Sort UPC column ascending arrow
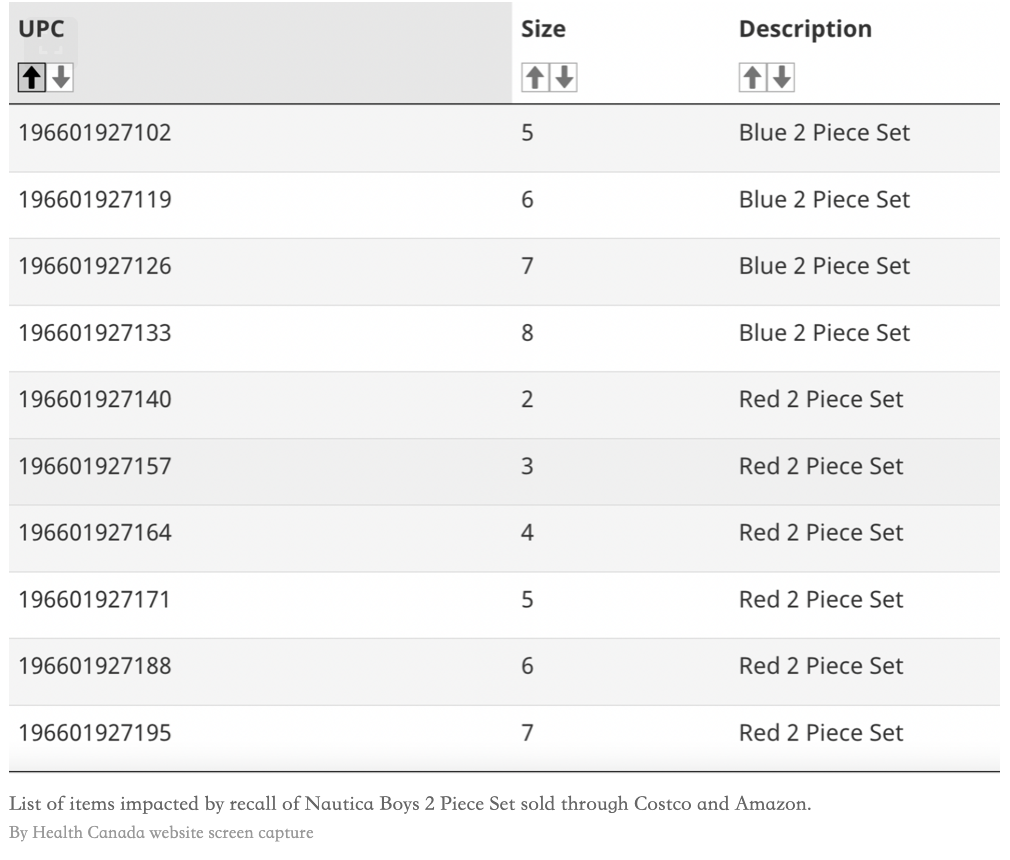This screenshot has height=860, width=1010. pos(32,77)
